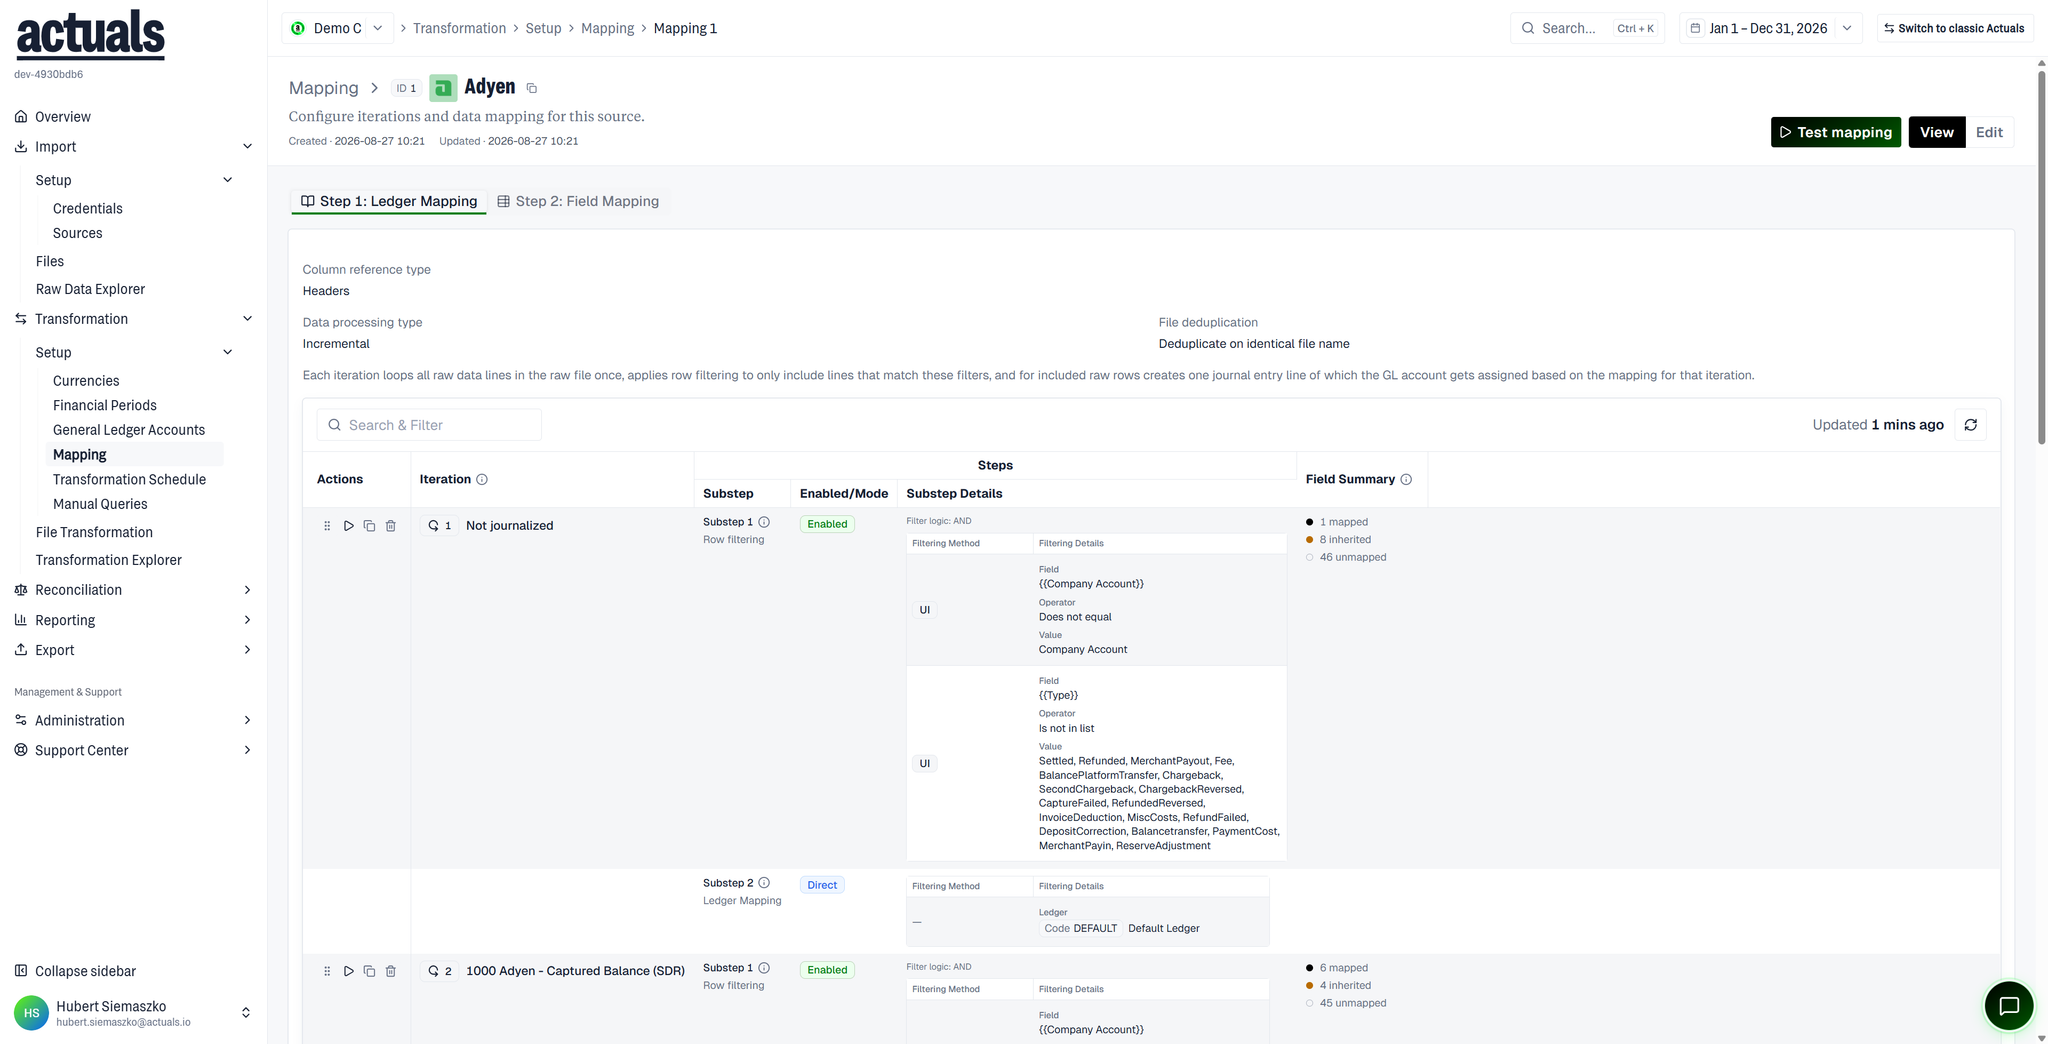Click the Test mapping button
The height and width of the screenshot is (1044, 2048).
[1835, 132]
